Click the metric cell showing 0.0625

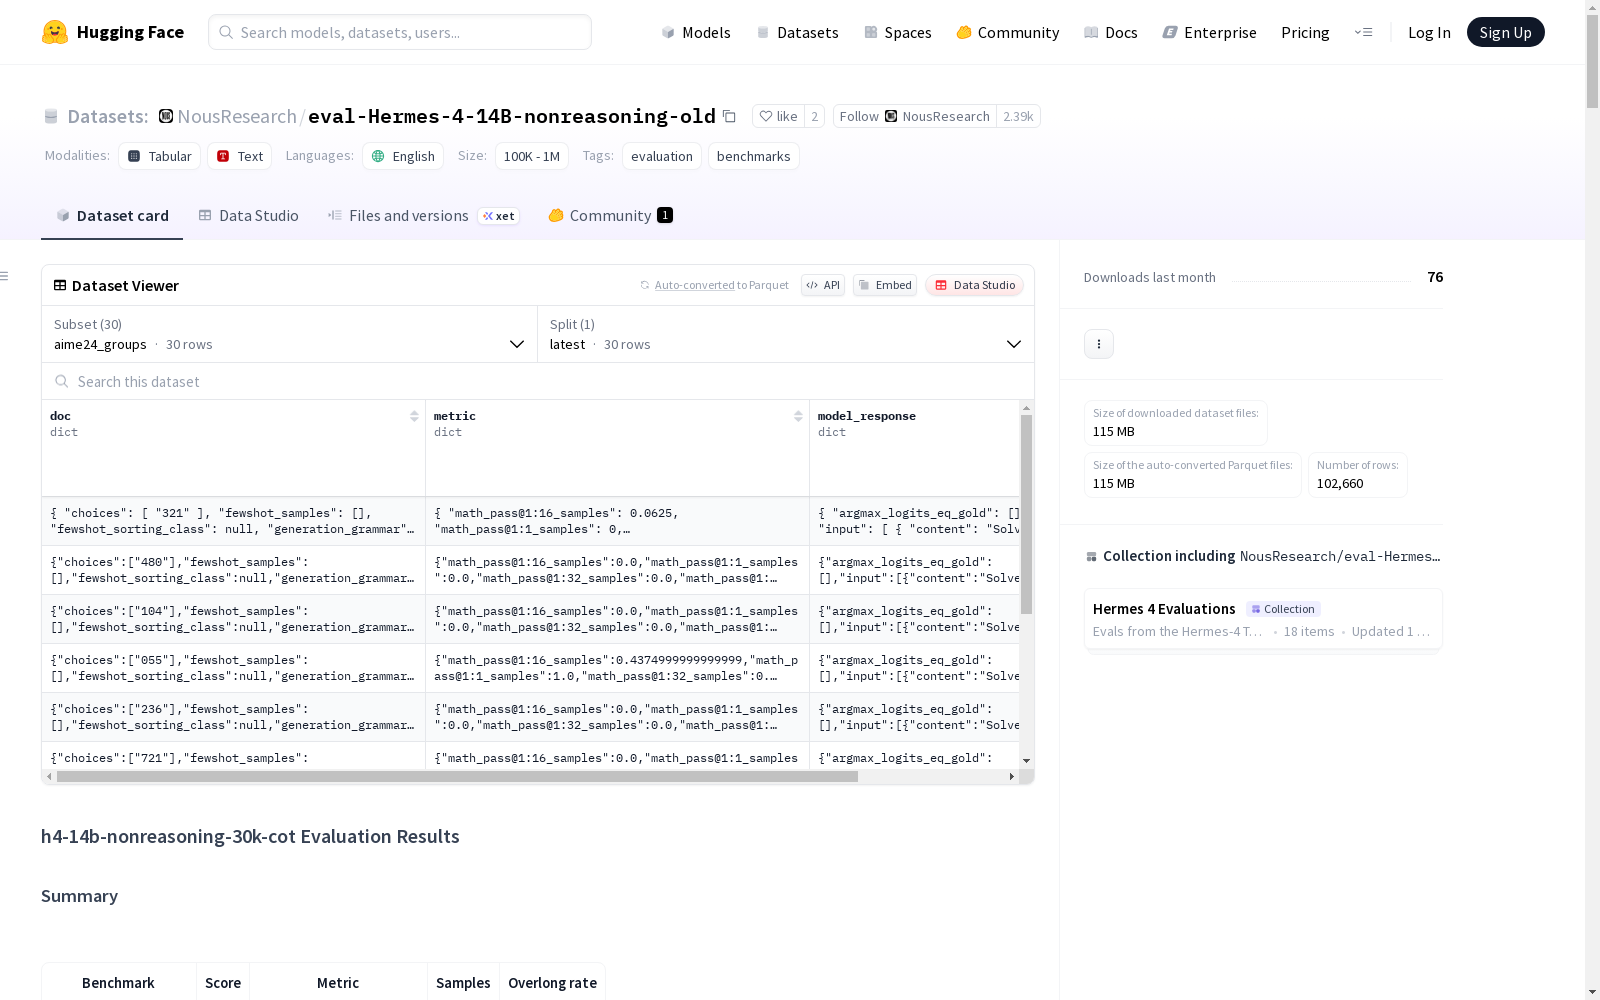(618, 521)
